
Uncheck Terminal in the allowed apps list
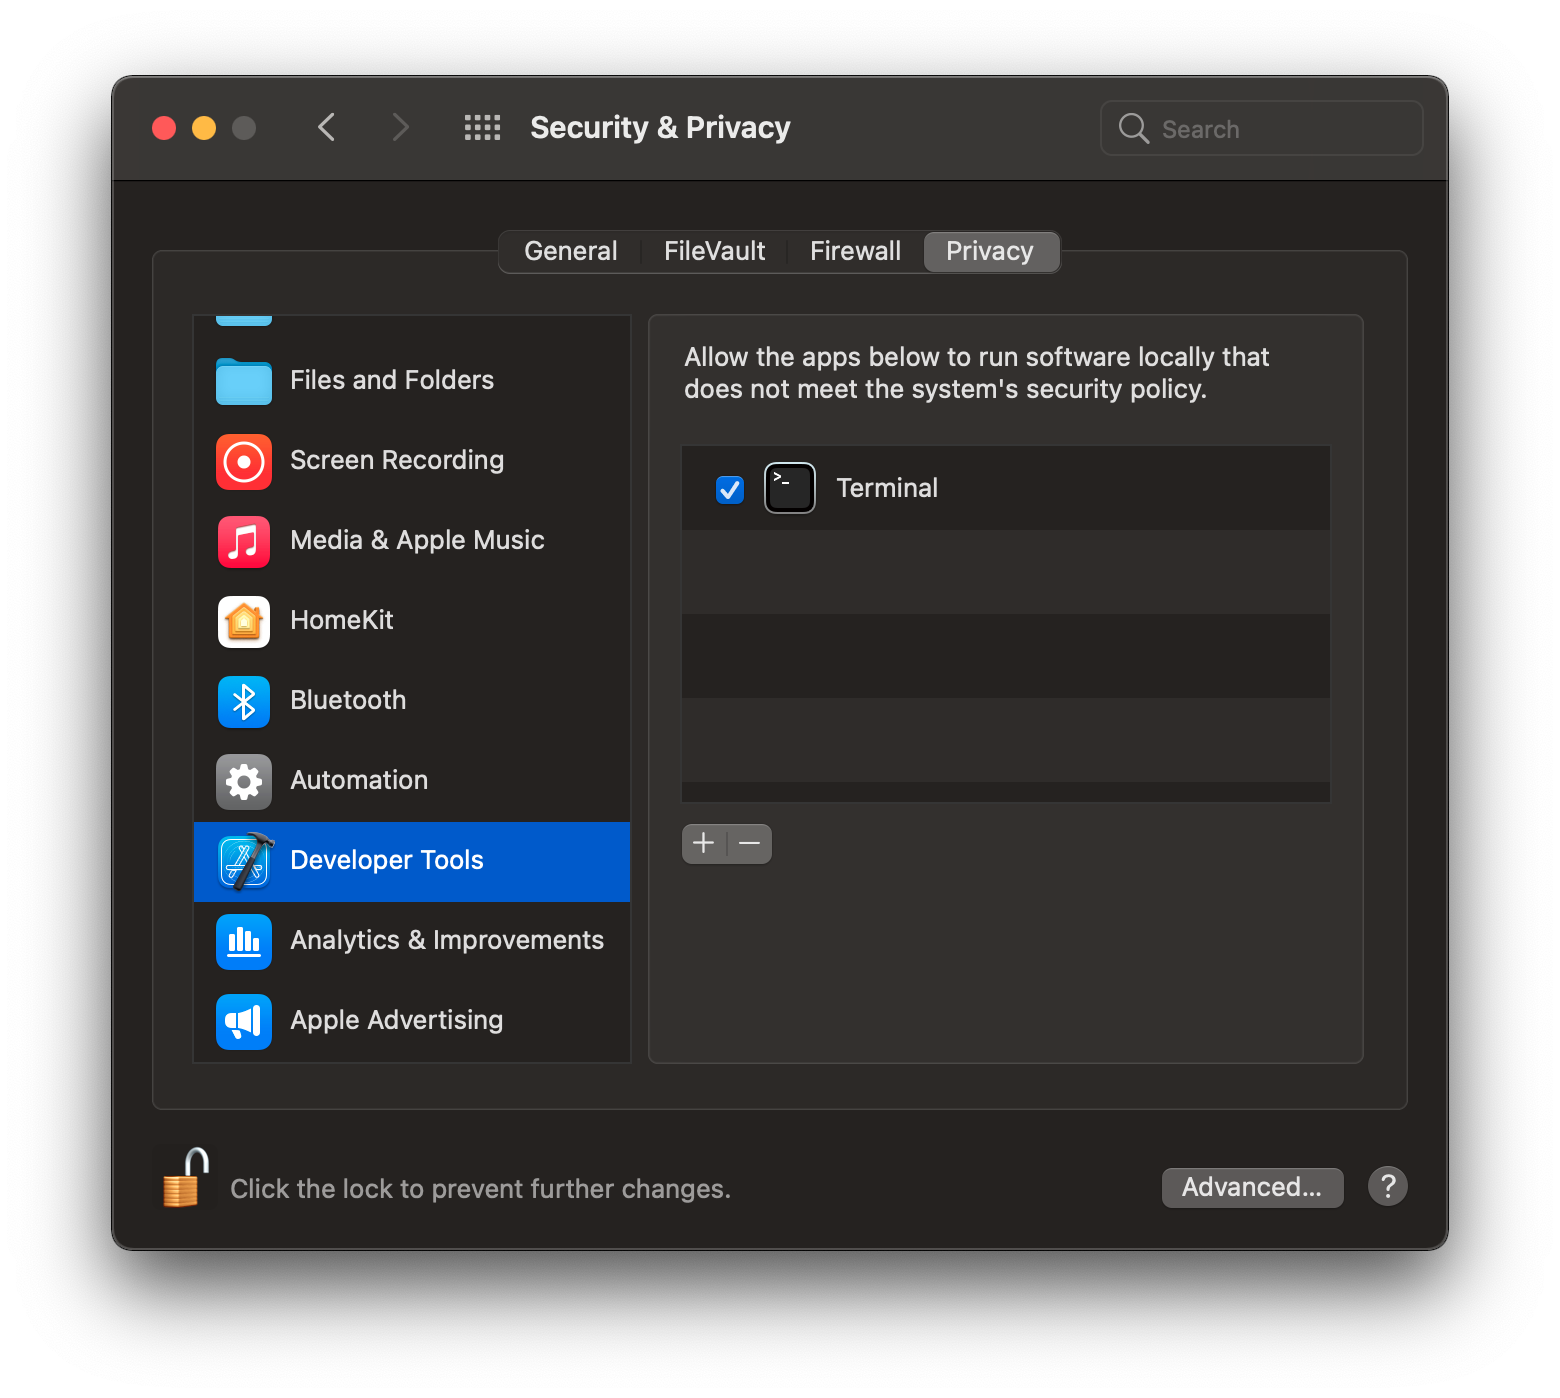[730, 489]
